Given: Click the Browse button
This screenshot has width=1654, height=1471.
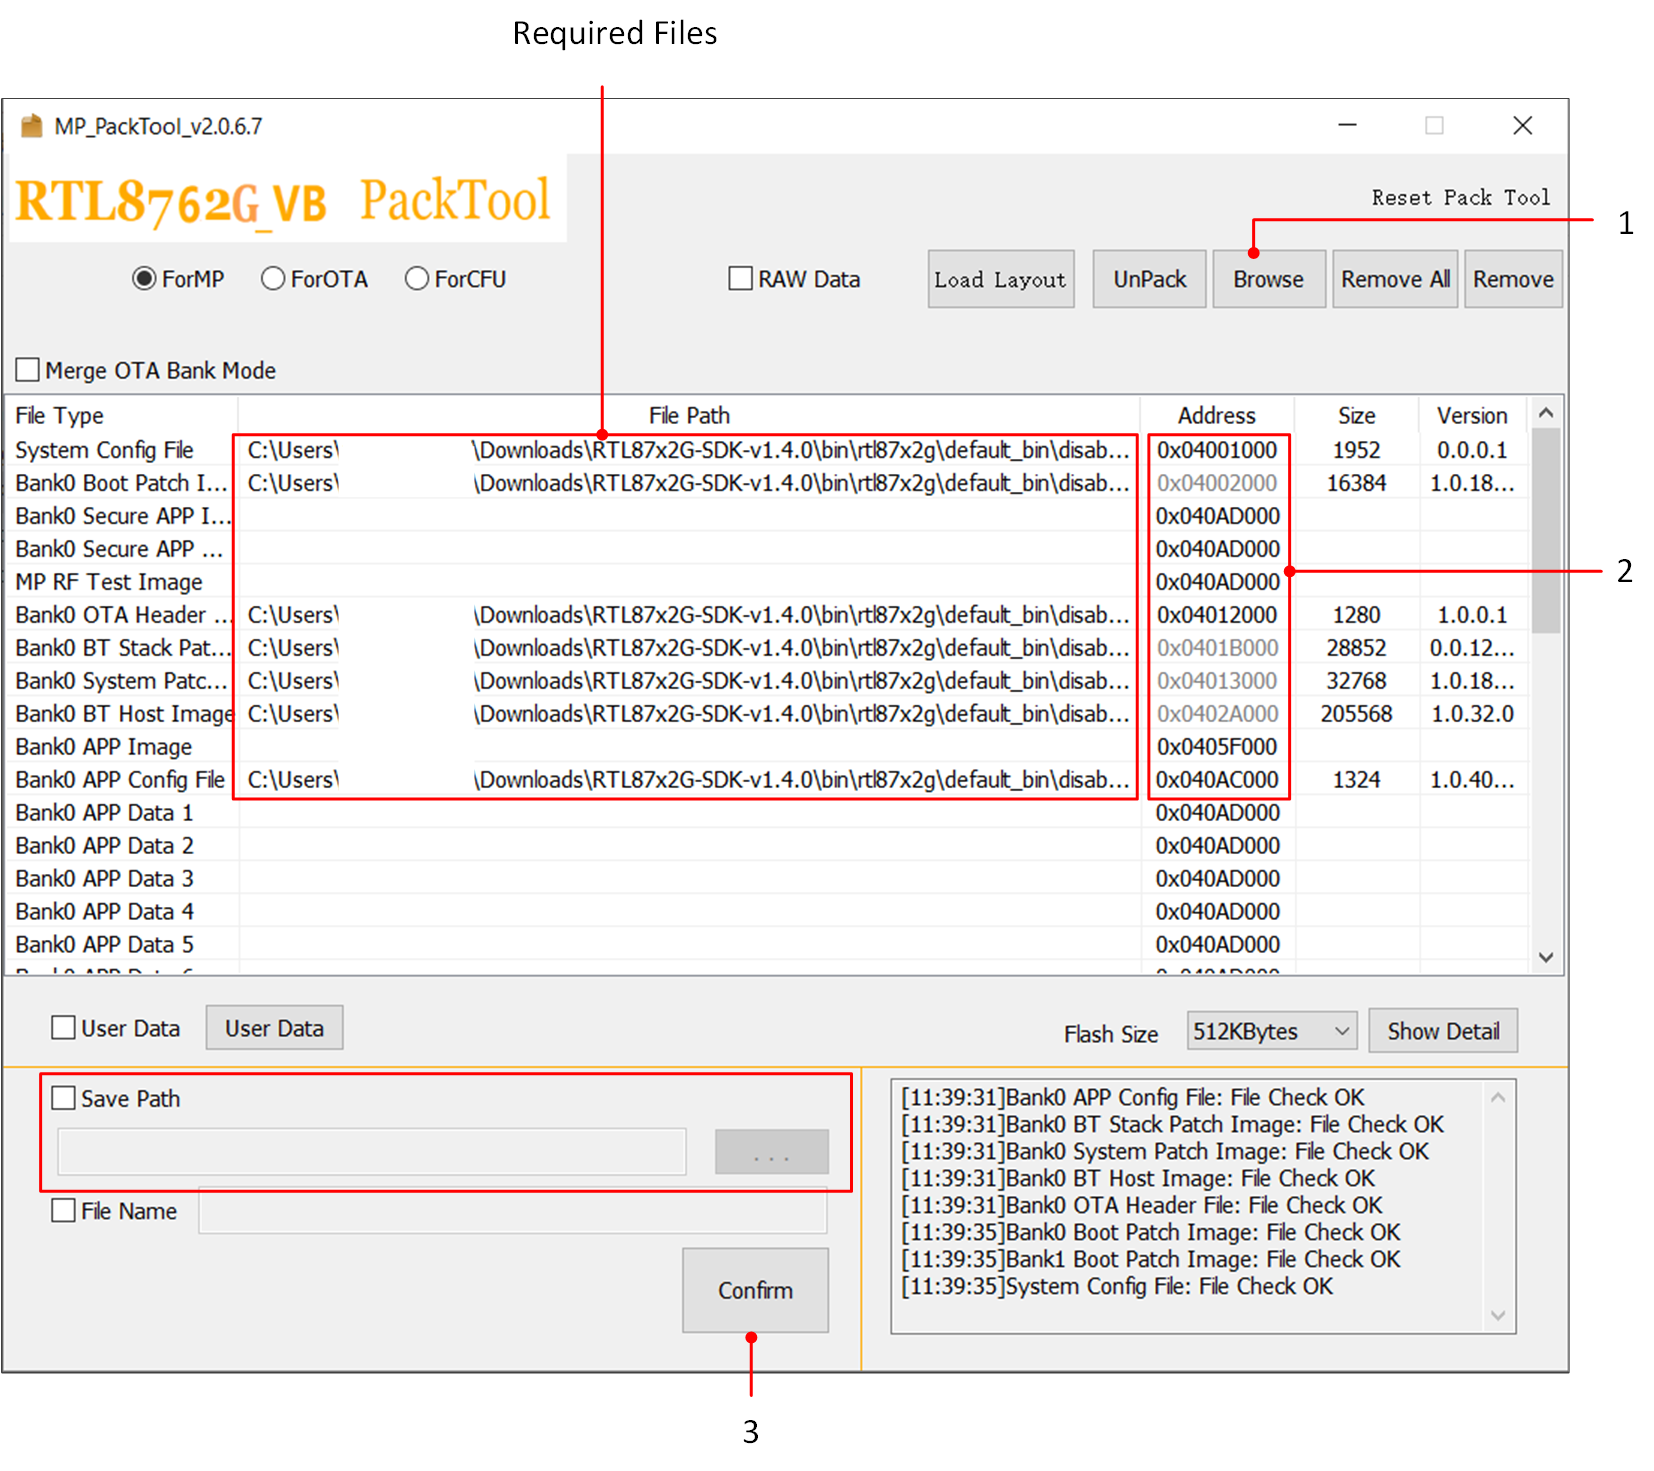Looking at the screenshot, I should 1267,279.
